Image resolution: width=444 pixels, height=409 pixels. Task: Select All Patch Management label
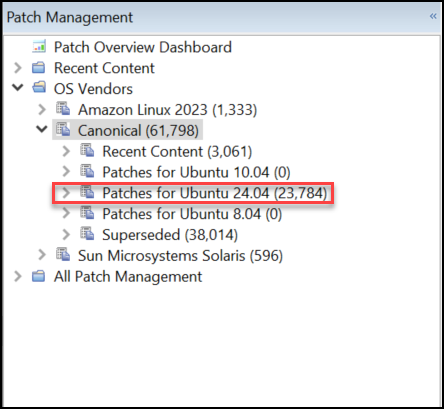(x=128, y=277)
